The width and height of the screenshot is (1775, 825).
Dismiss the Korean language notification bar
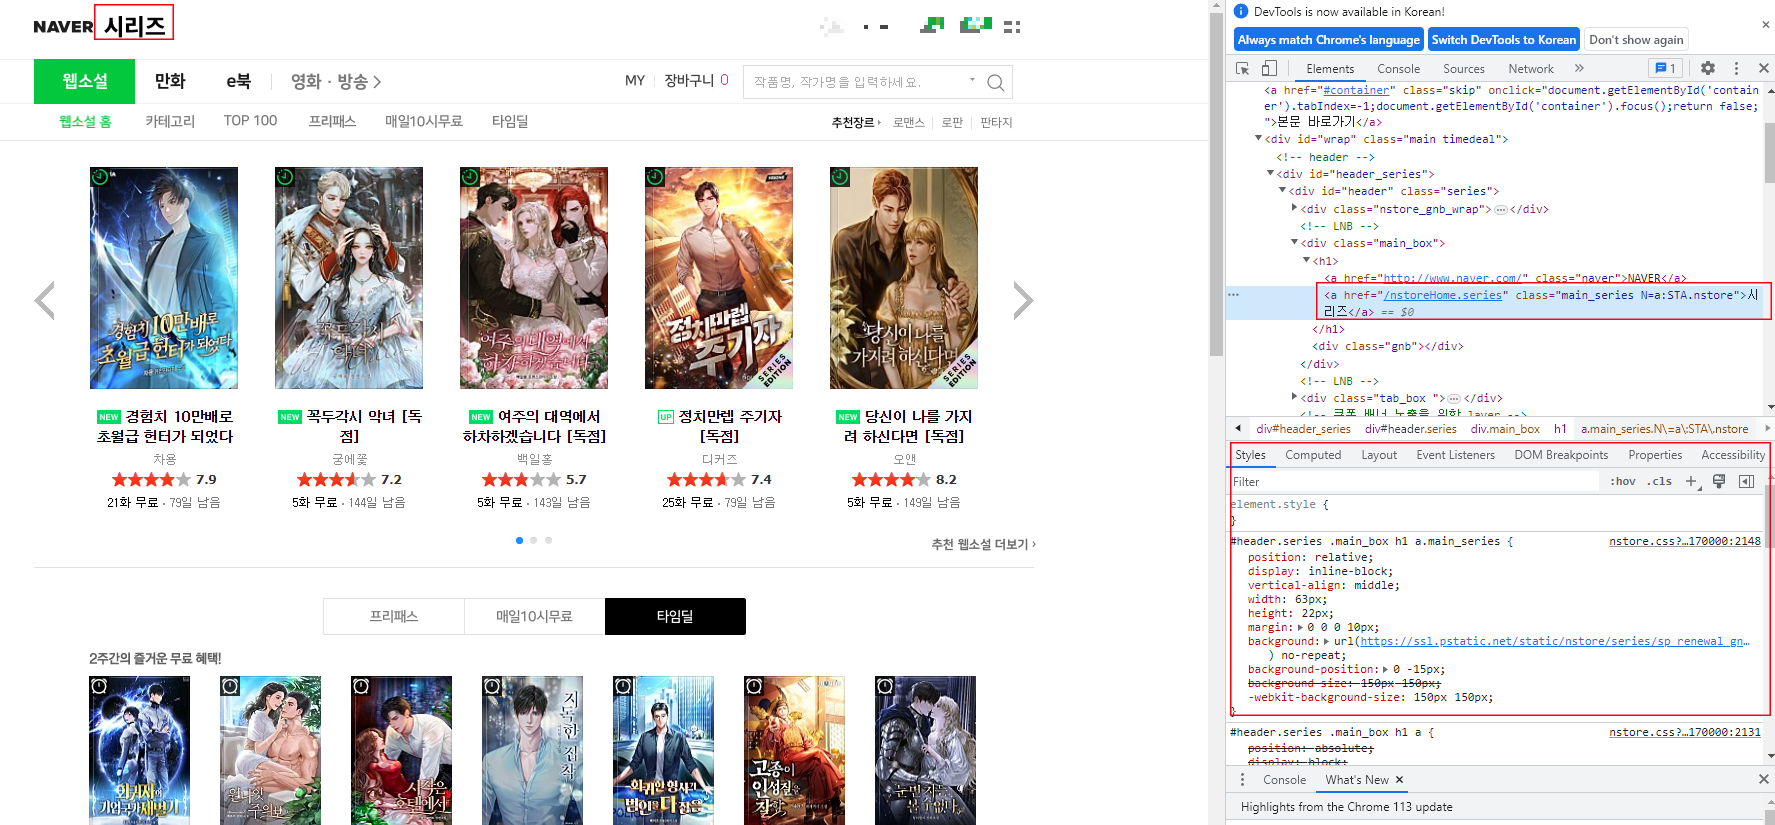[1765, 25]
